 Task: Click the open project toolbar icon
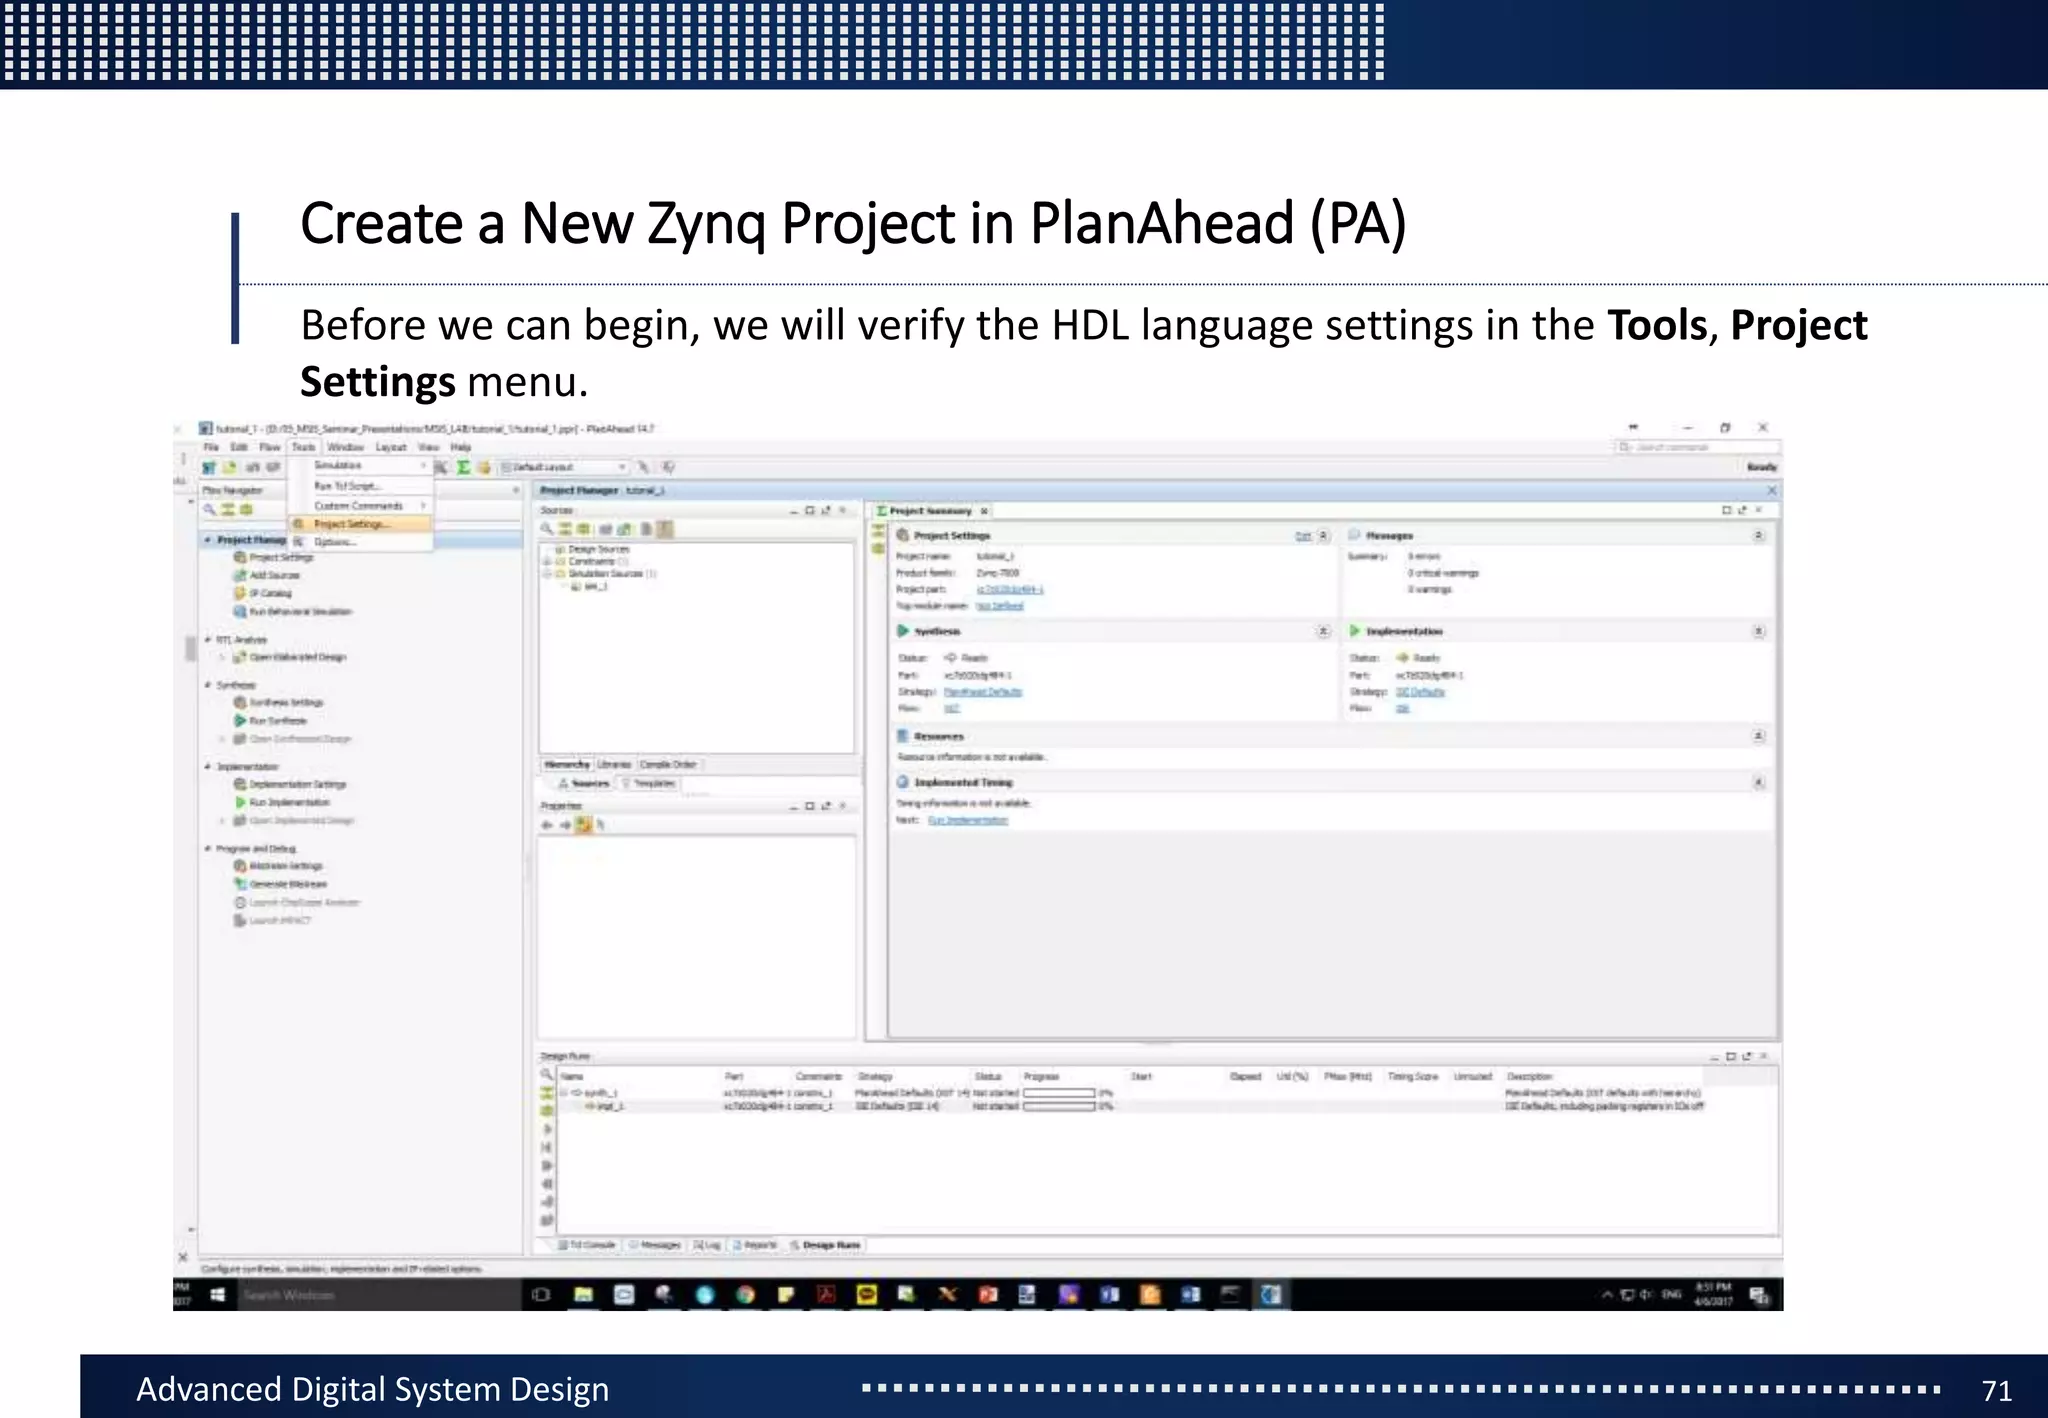pyautogui.click(x=229, y=467)
